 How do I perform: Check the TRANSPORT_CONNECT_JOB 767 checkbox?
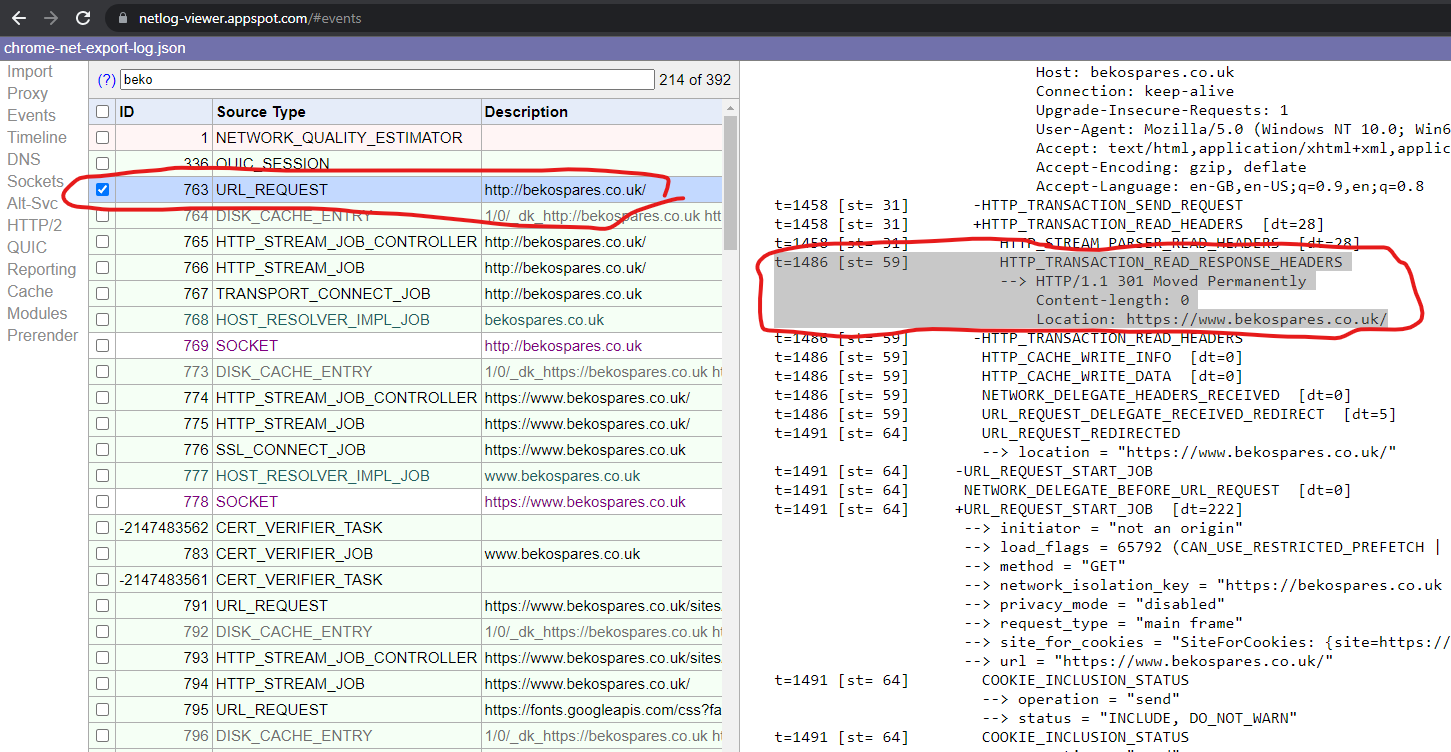(102, 294)
